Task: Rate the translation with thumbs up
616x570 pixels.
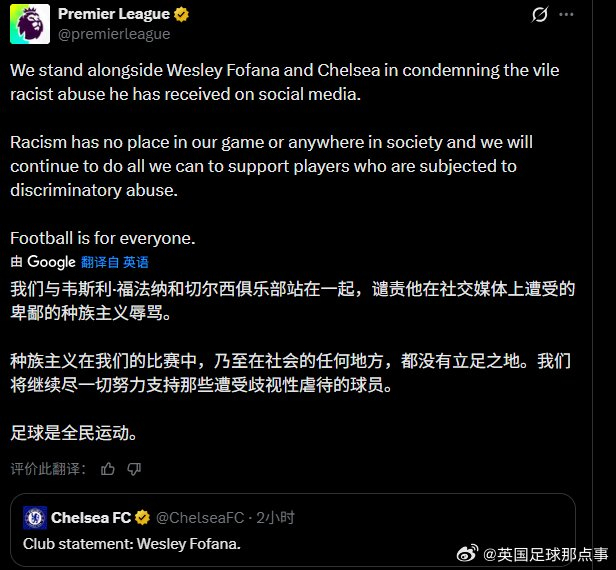Action: tap(108, 468)
